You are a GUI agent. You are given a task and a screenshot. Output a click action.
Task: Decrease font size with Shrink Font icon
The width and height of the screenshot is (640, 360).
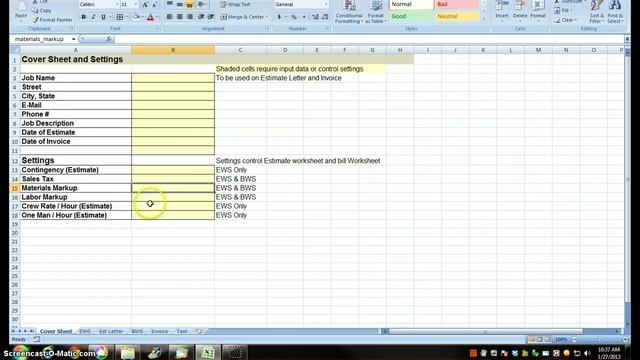(155, 4)
